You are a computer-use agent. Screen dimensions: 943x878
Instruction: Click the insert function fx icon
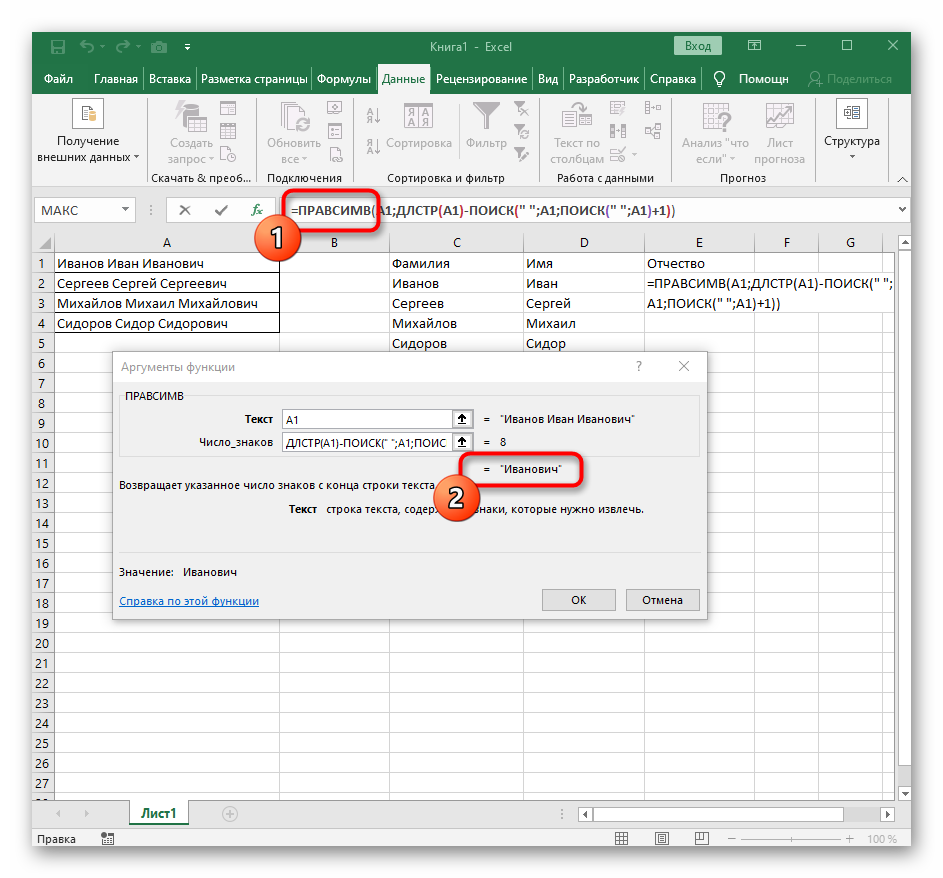(257, 211)
